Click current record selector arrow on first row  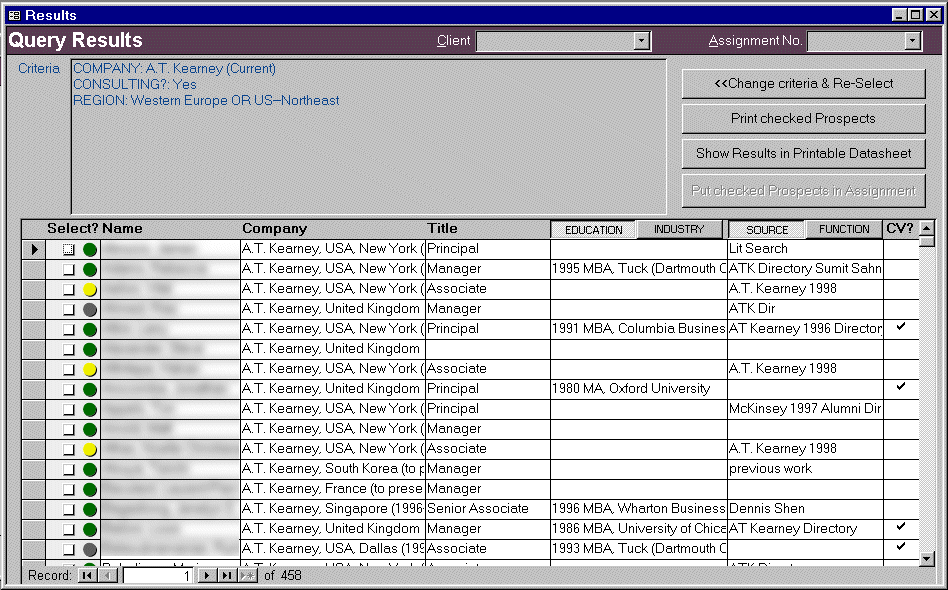[x=34, y=249]
